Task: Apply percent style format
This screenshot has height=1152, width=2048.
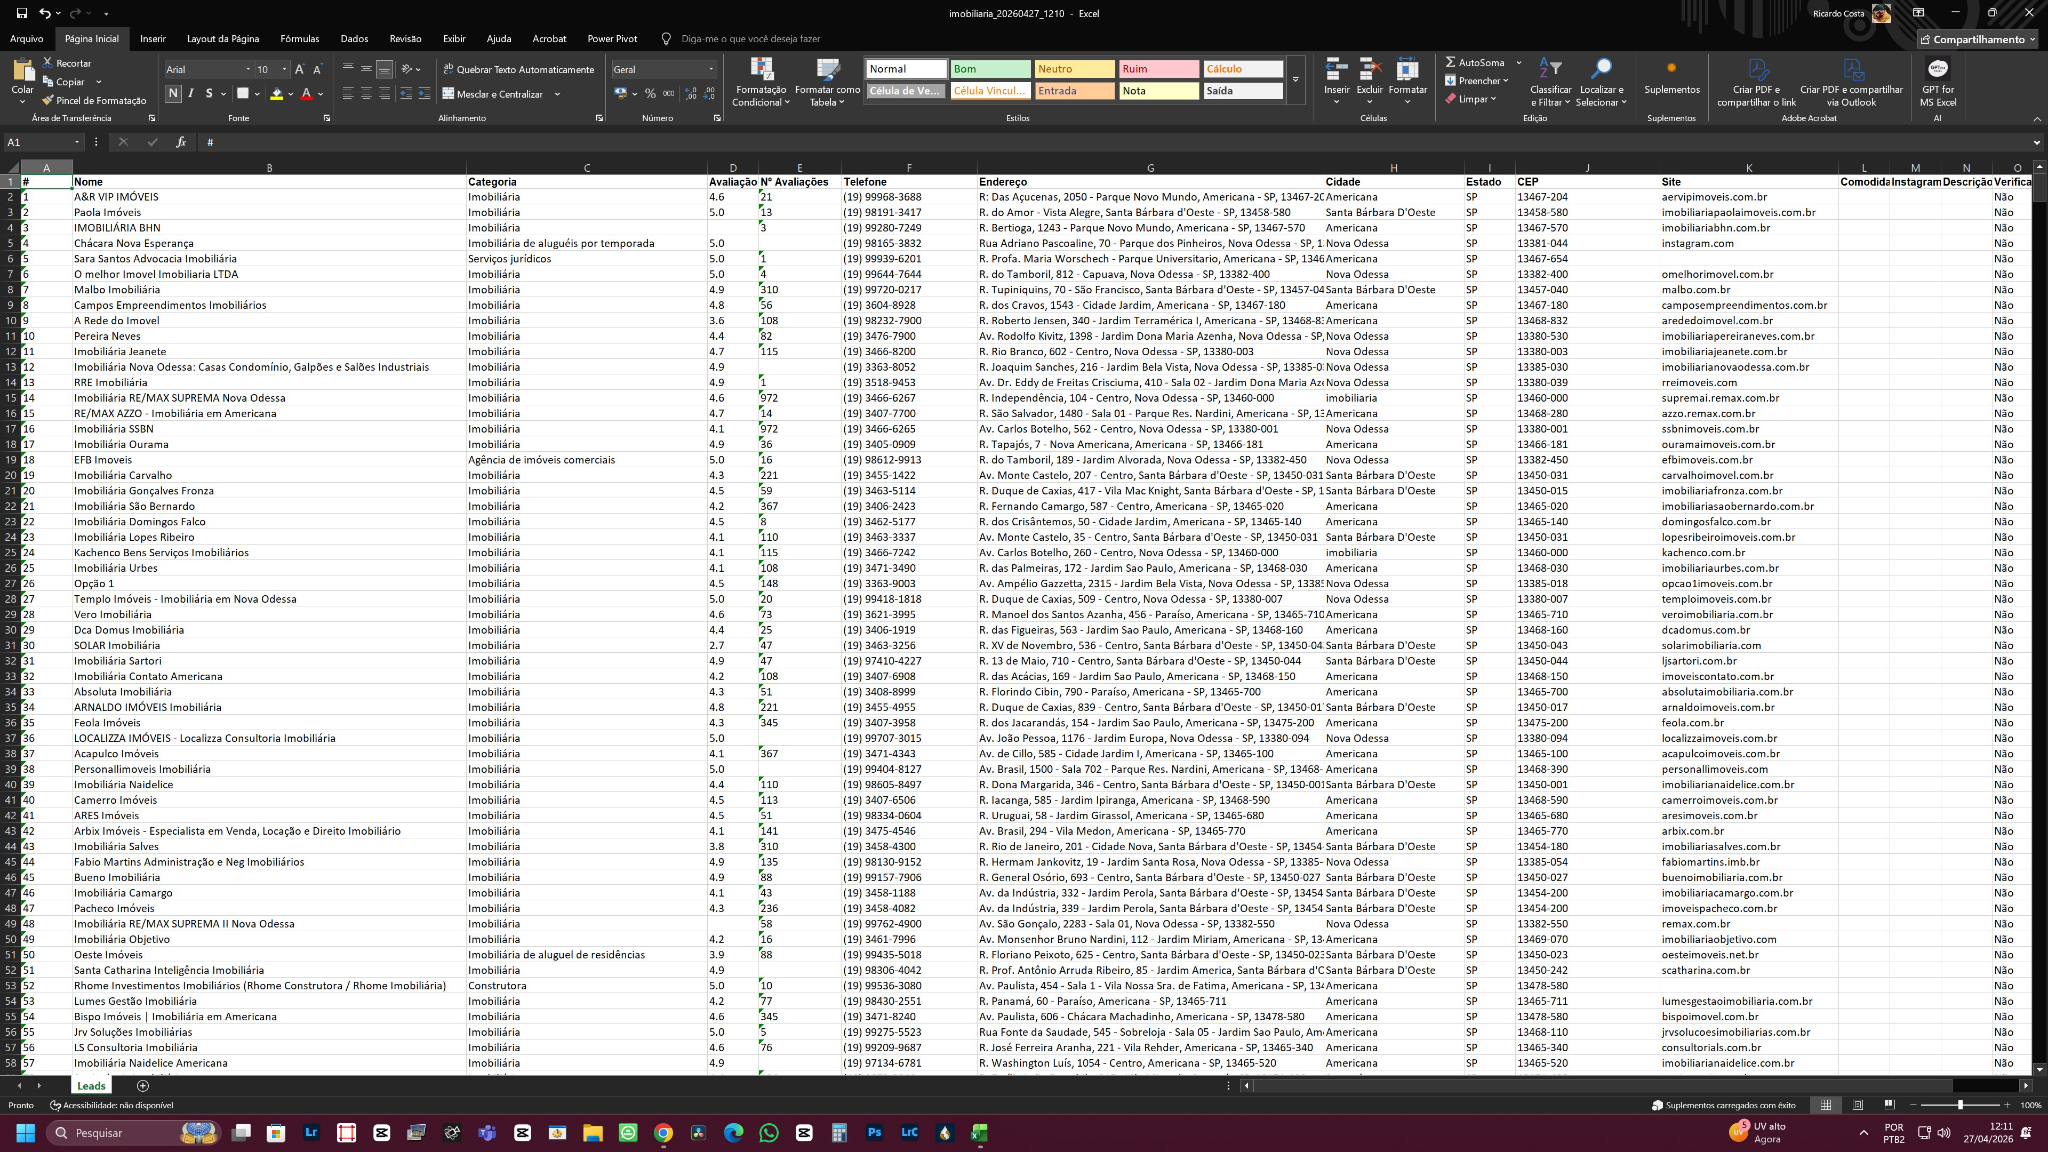Action: pyautogui.click(x=650, y=93)
